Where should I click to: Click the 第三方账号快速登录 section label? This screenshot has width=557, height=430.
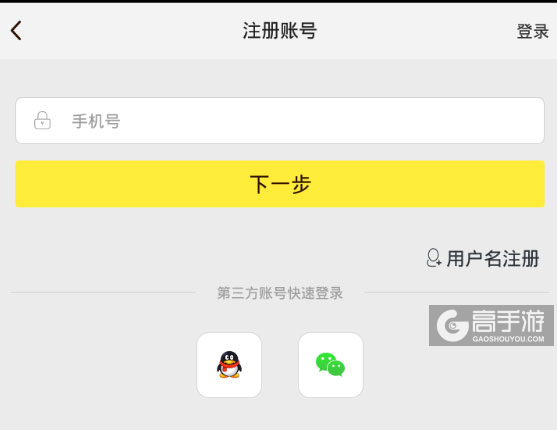point(280,293)
